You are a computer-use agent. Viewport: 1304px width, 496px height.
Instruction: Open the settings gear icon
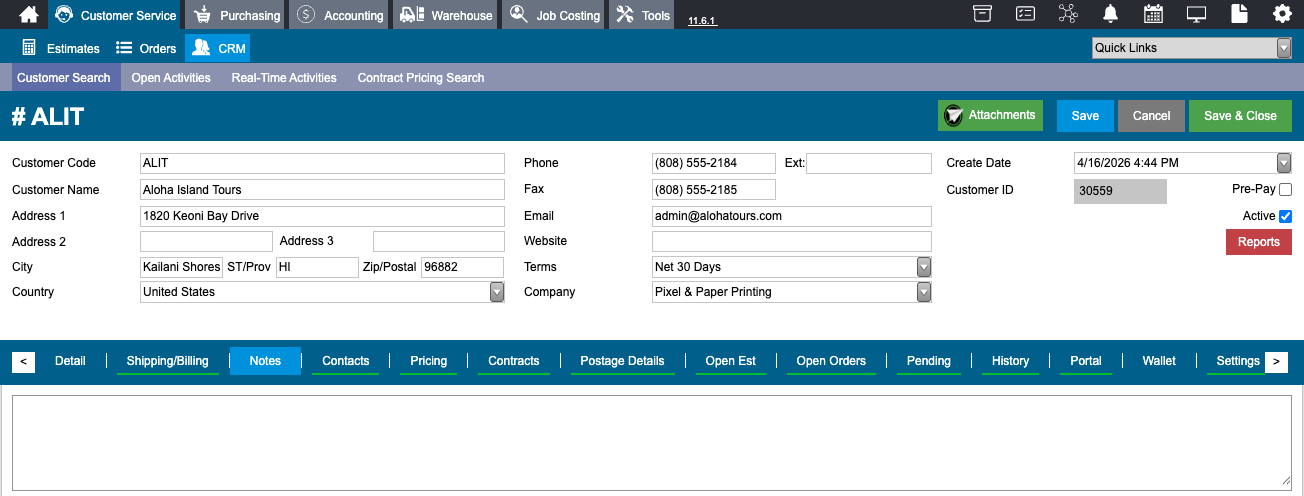pyautogui.click(x=1282, y=14)
